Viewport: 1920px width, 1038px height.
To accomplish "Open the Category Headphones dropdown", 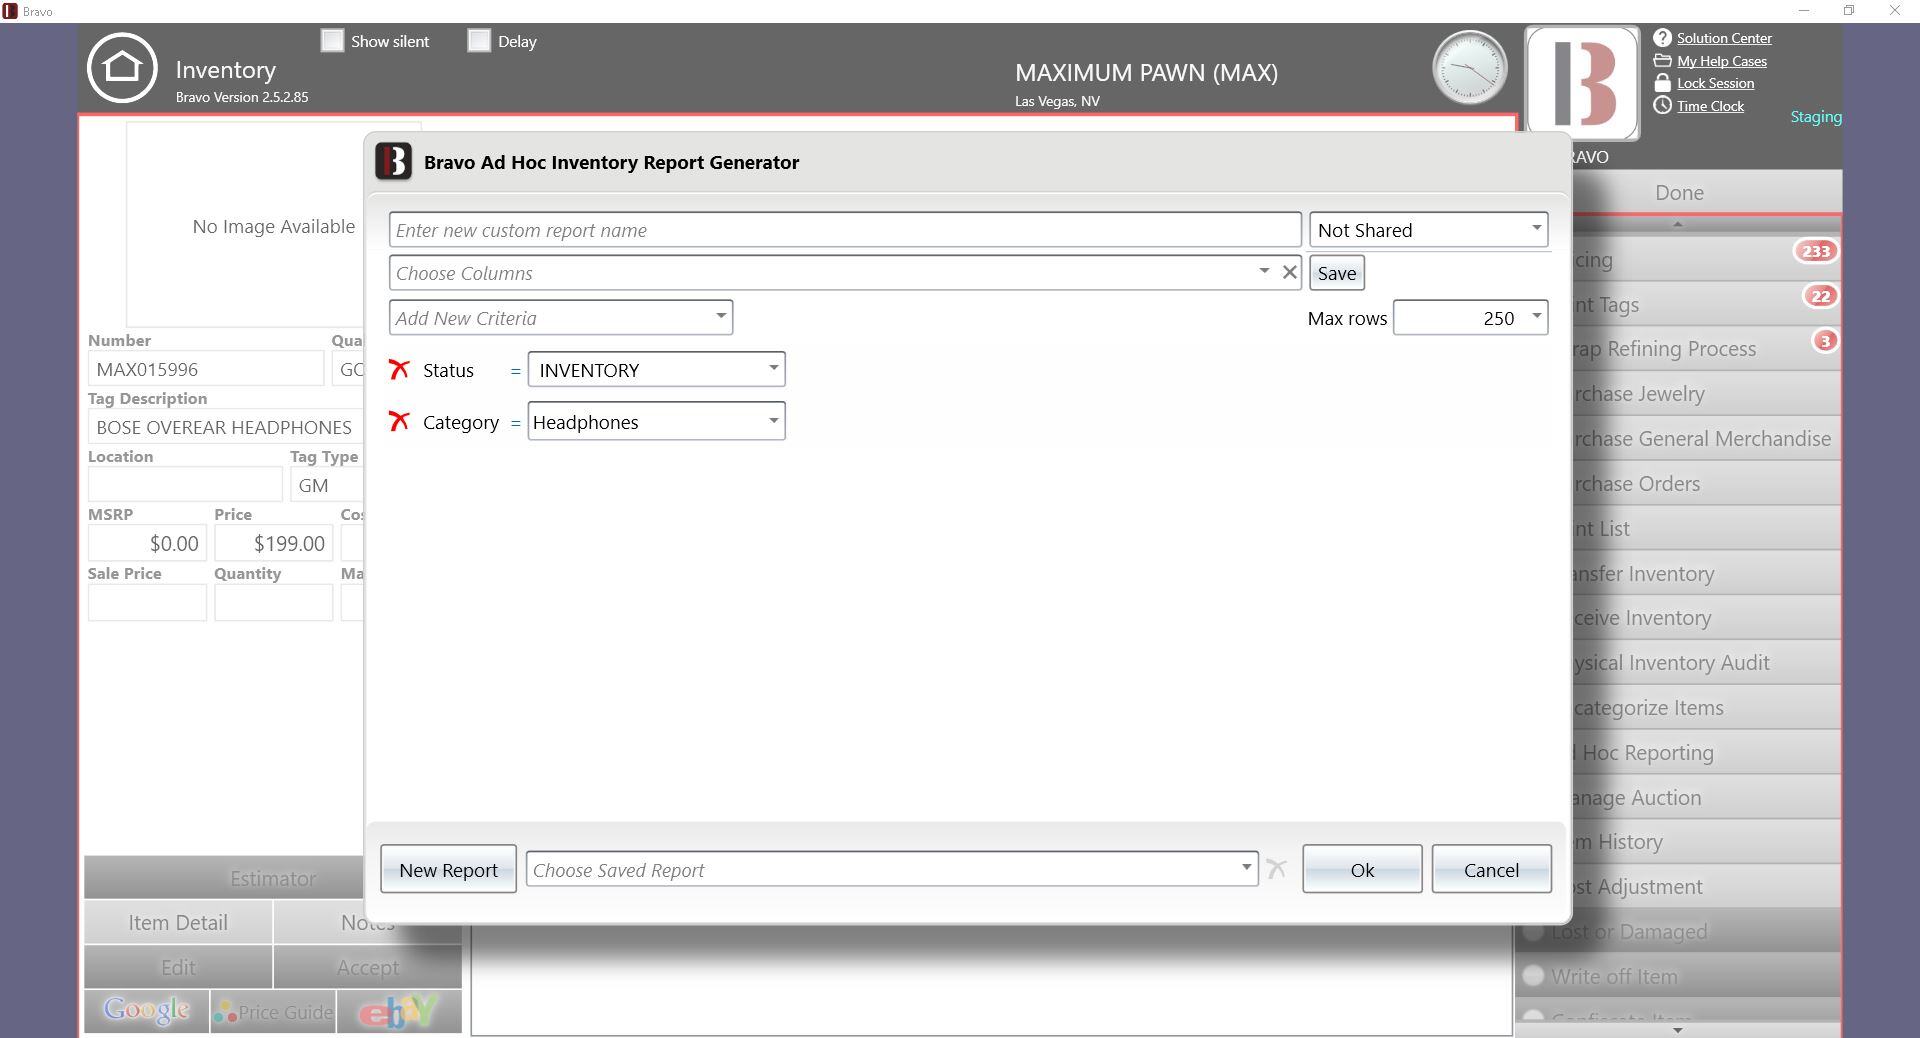I will point(656,422).
